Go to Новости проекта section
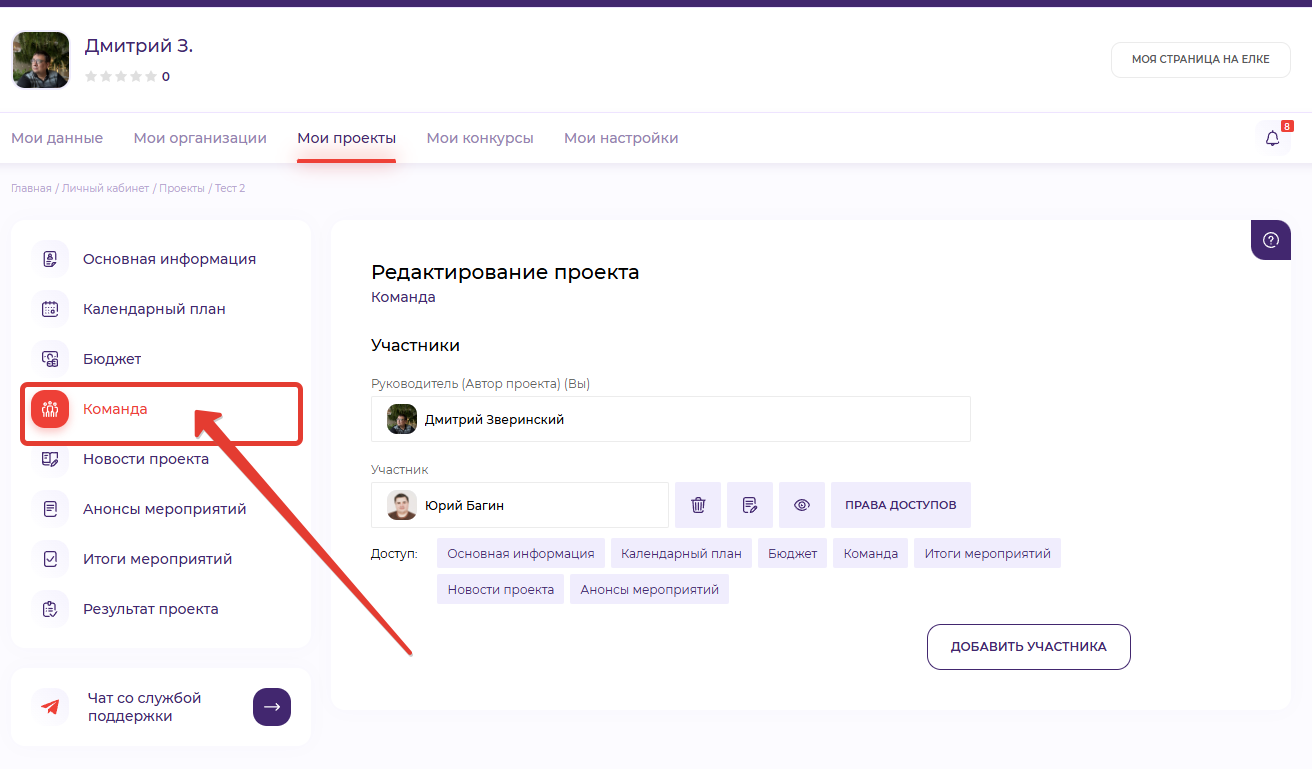The width and height of the screenshot is (1312, 769). (x=146, y=459)
